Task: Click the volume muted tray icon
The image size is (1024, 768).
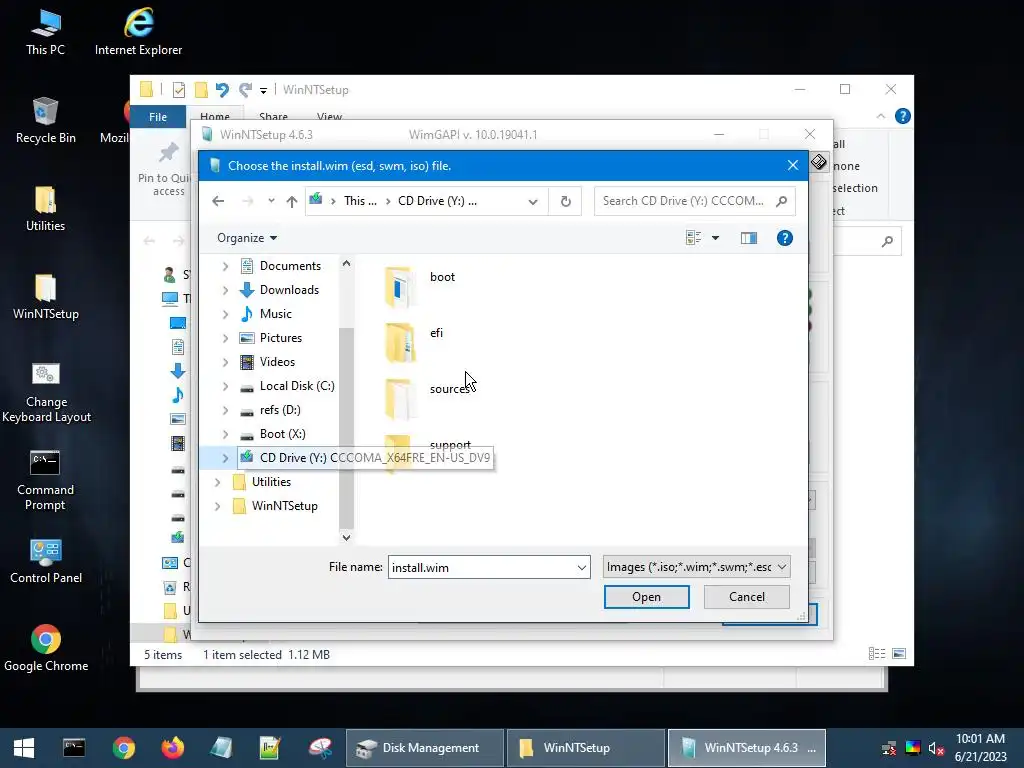Action: pyautogui.click(x=936, y=748)
